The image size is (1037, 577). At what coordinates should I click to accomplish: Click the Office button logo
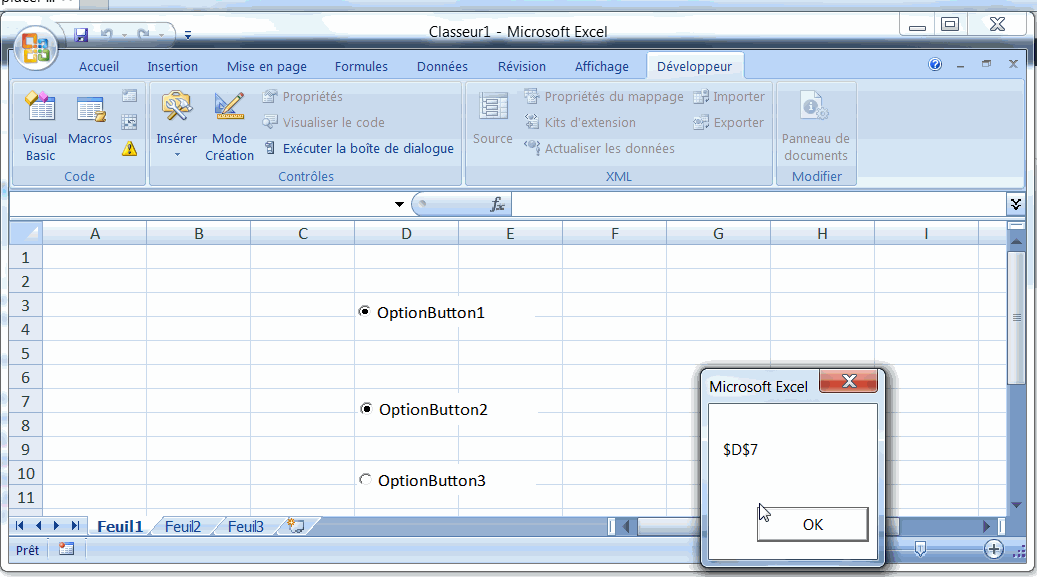[36, 47]
